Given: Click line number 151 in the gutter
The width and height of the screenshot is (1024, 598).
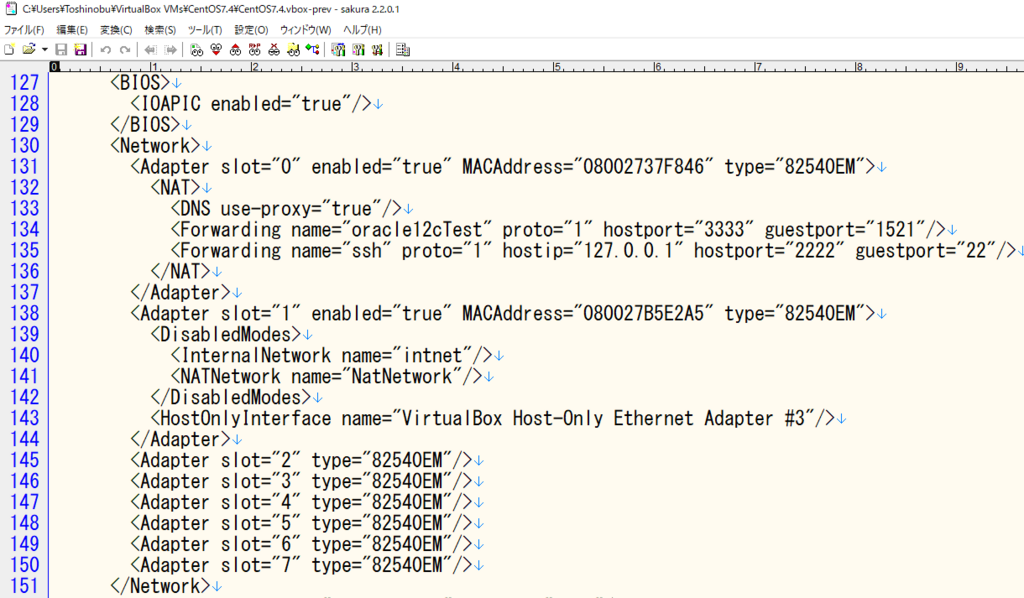Looking at the screenshot, I should 25,586.
